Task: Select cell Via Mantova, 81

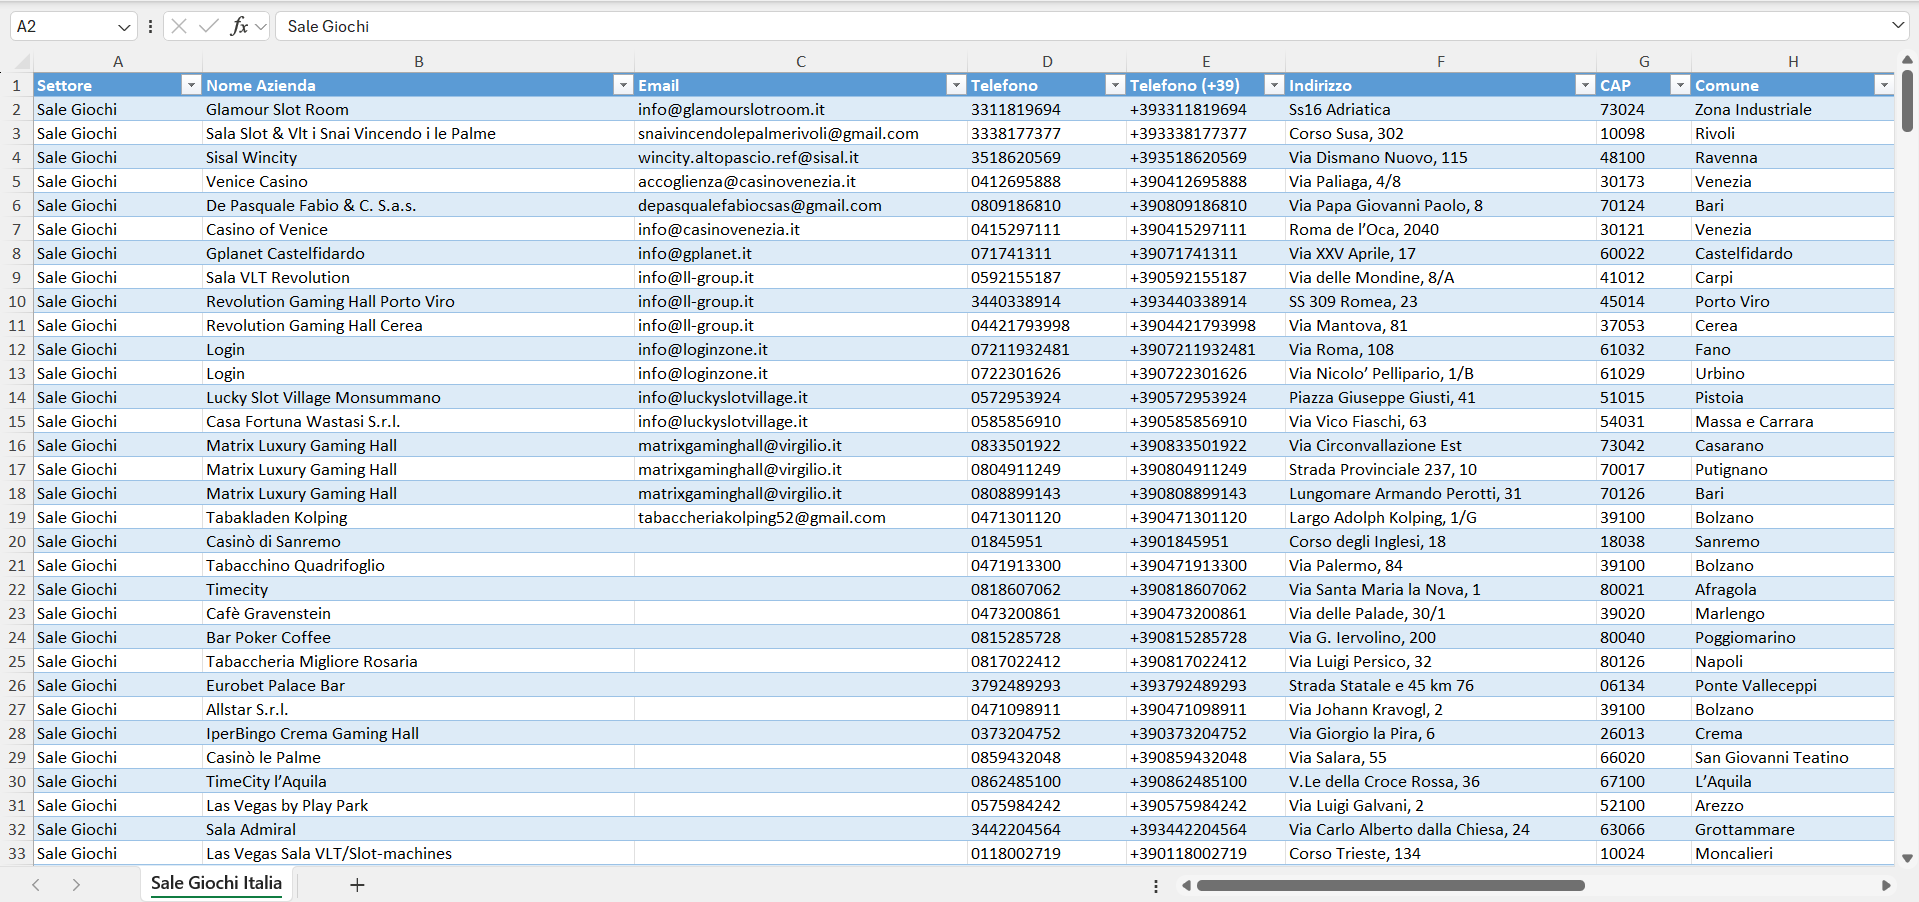Action: [1441, 325]
